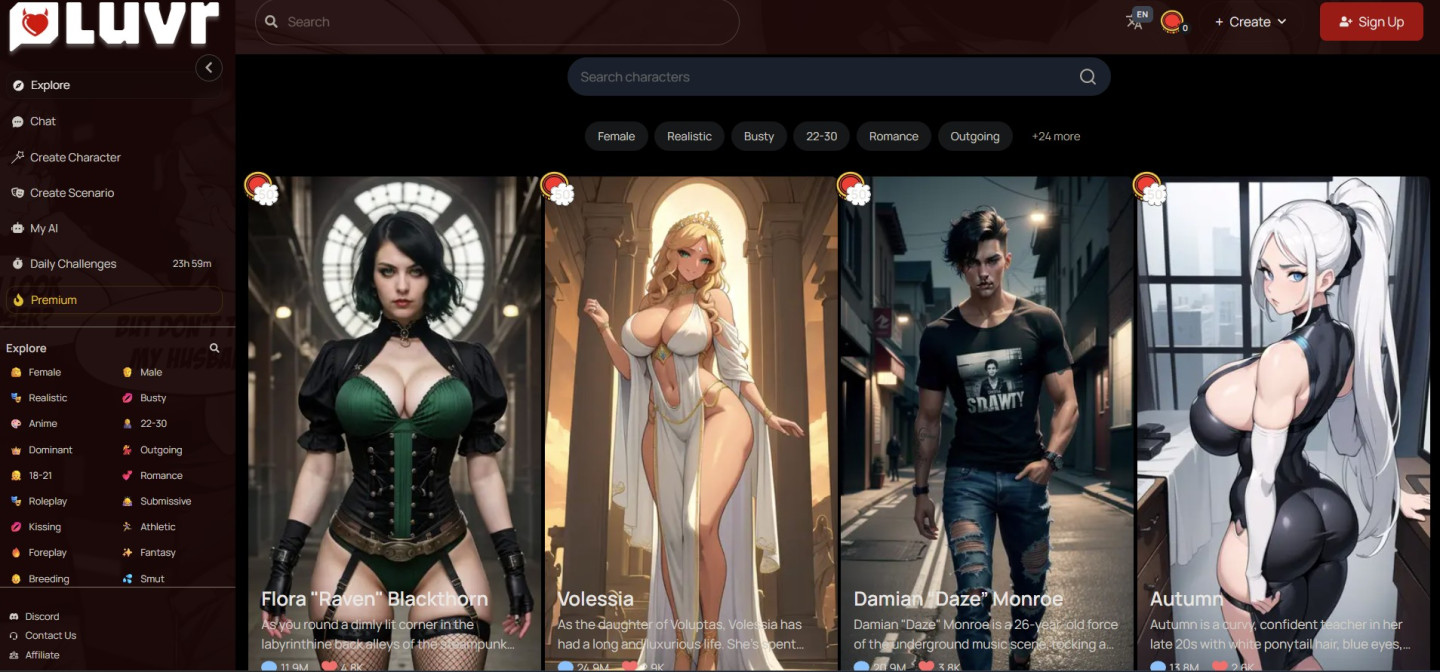
Task: Open Daily Challenges in sidebar
Action: (x=73, y=264)
